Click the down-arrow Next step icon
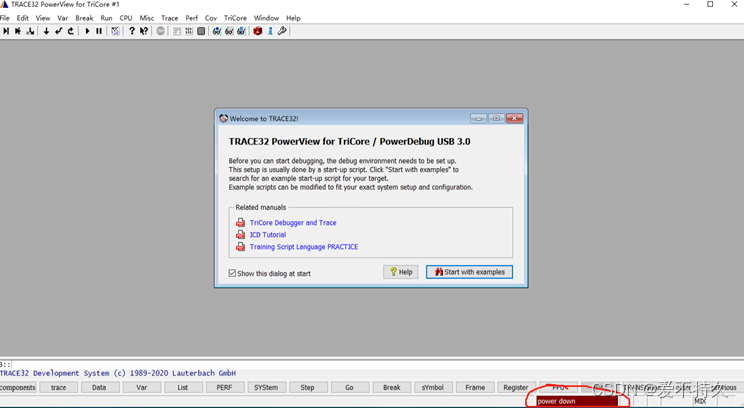 46,31
